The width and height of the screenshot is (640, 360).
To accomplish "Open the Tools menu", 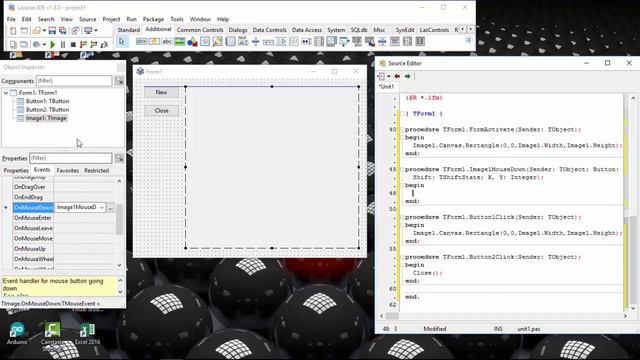I will click(x=177, y=19).
